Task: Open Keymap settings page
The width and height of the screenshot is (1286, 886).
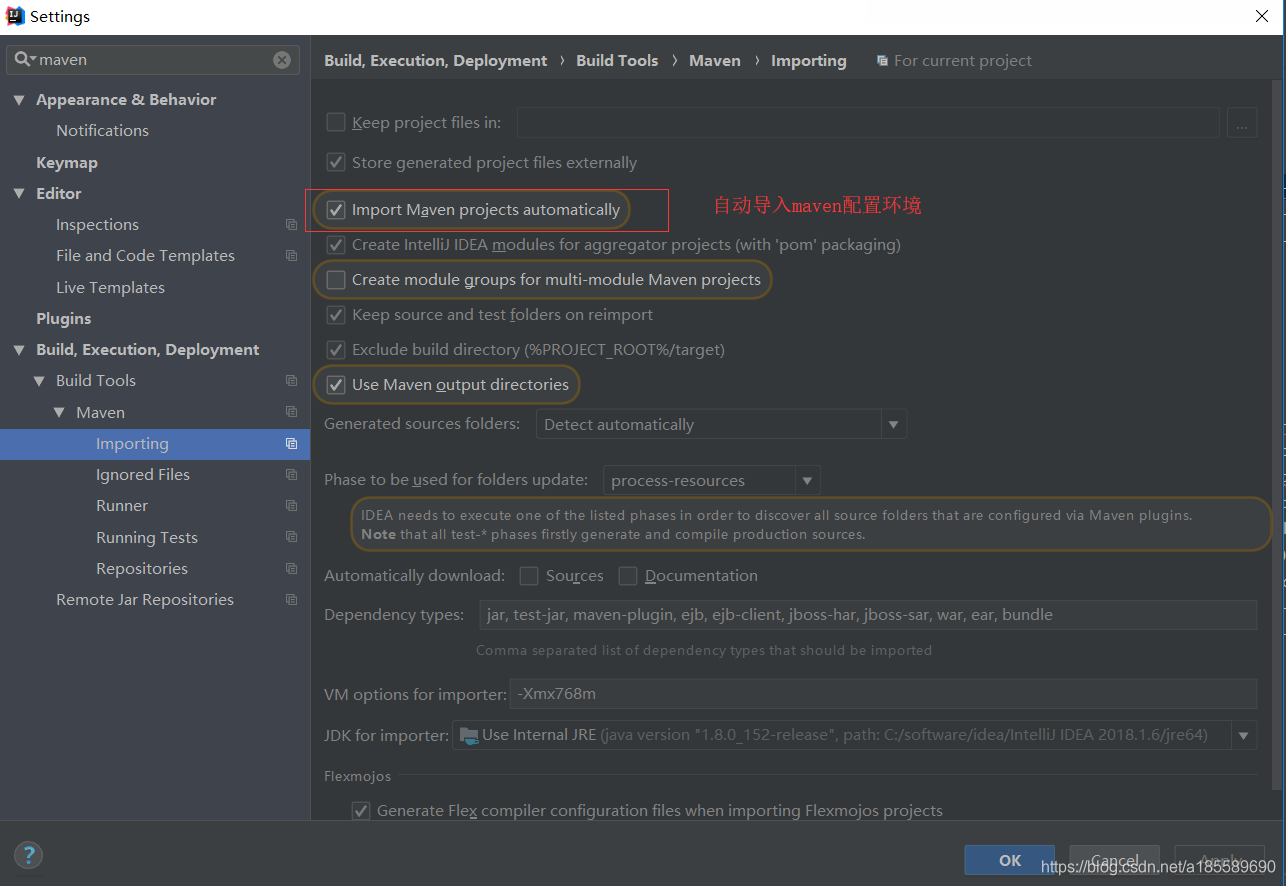Action: [x=67, y=163]
